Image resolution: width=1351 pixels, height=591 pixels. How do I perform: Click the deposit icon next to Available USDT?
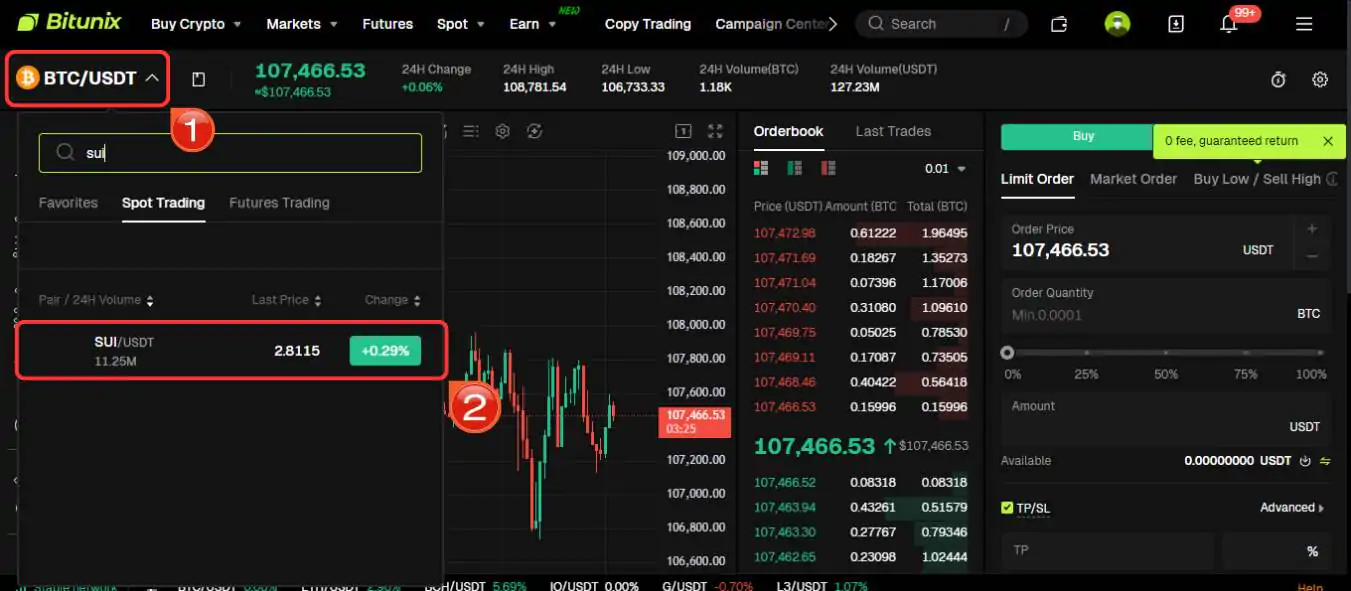pos(1305,461)
